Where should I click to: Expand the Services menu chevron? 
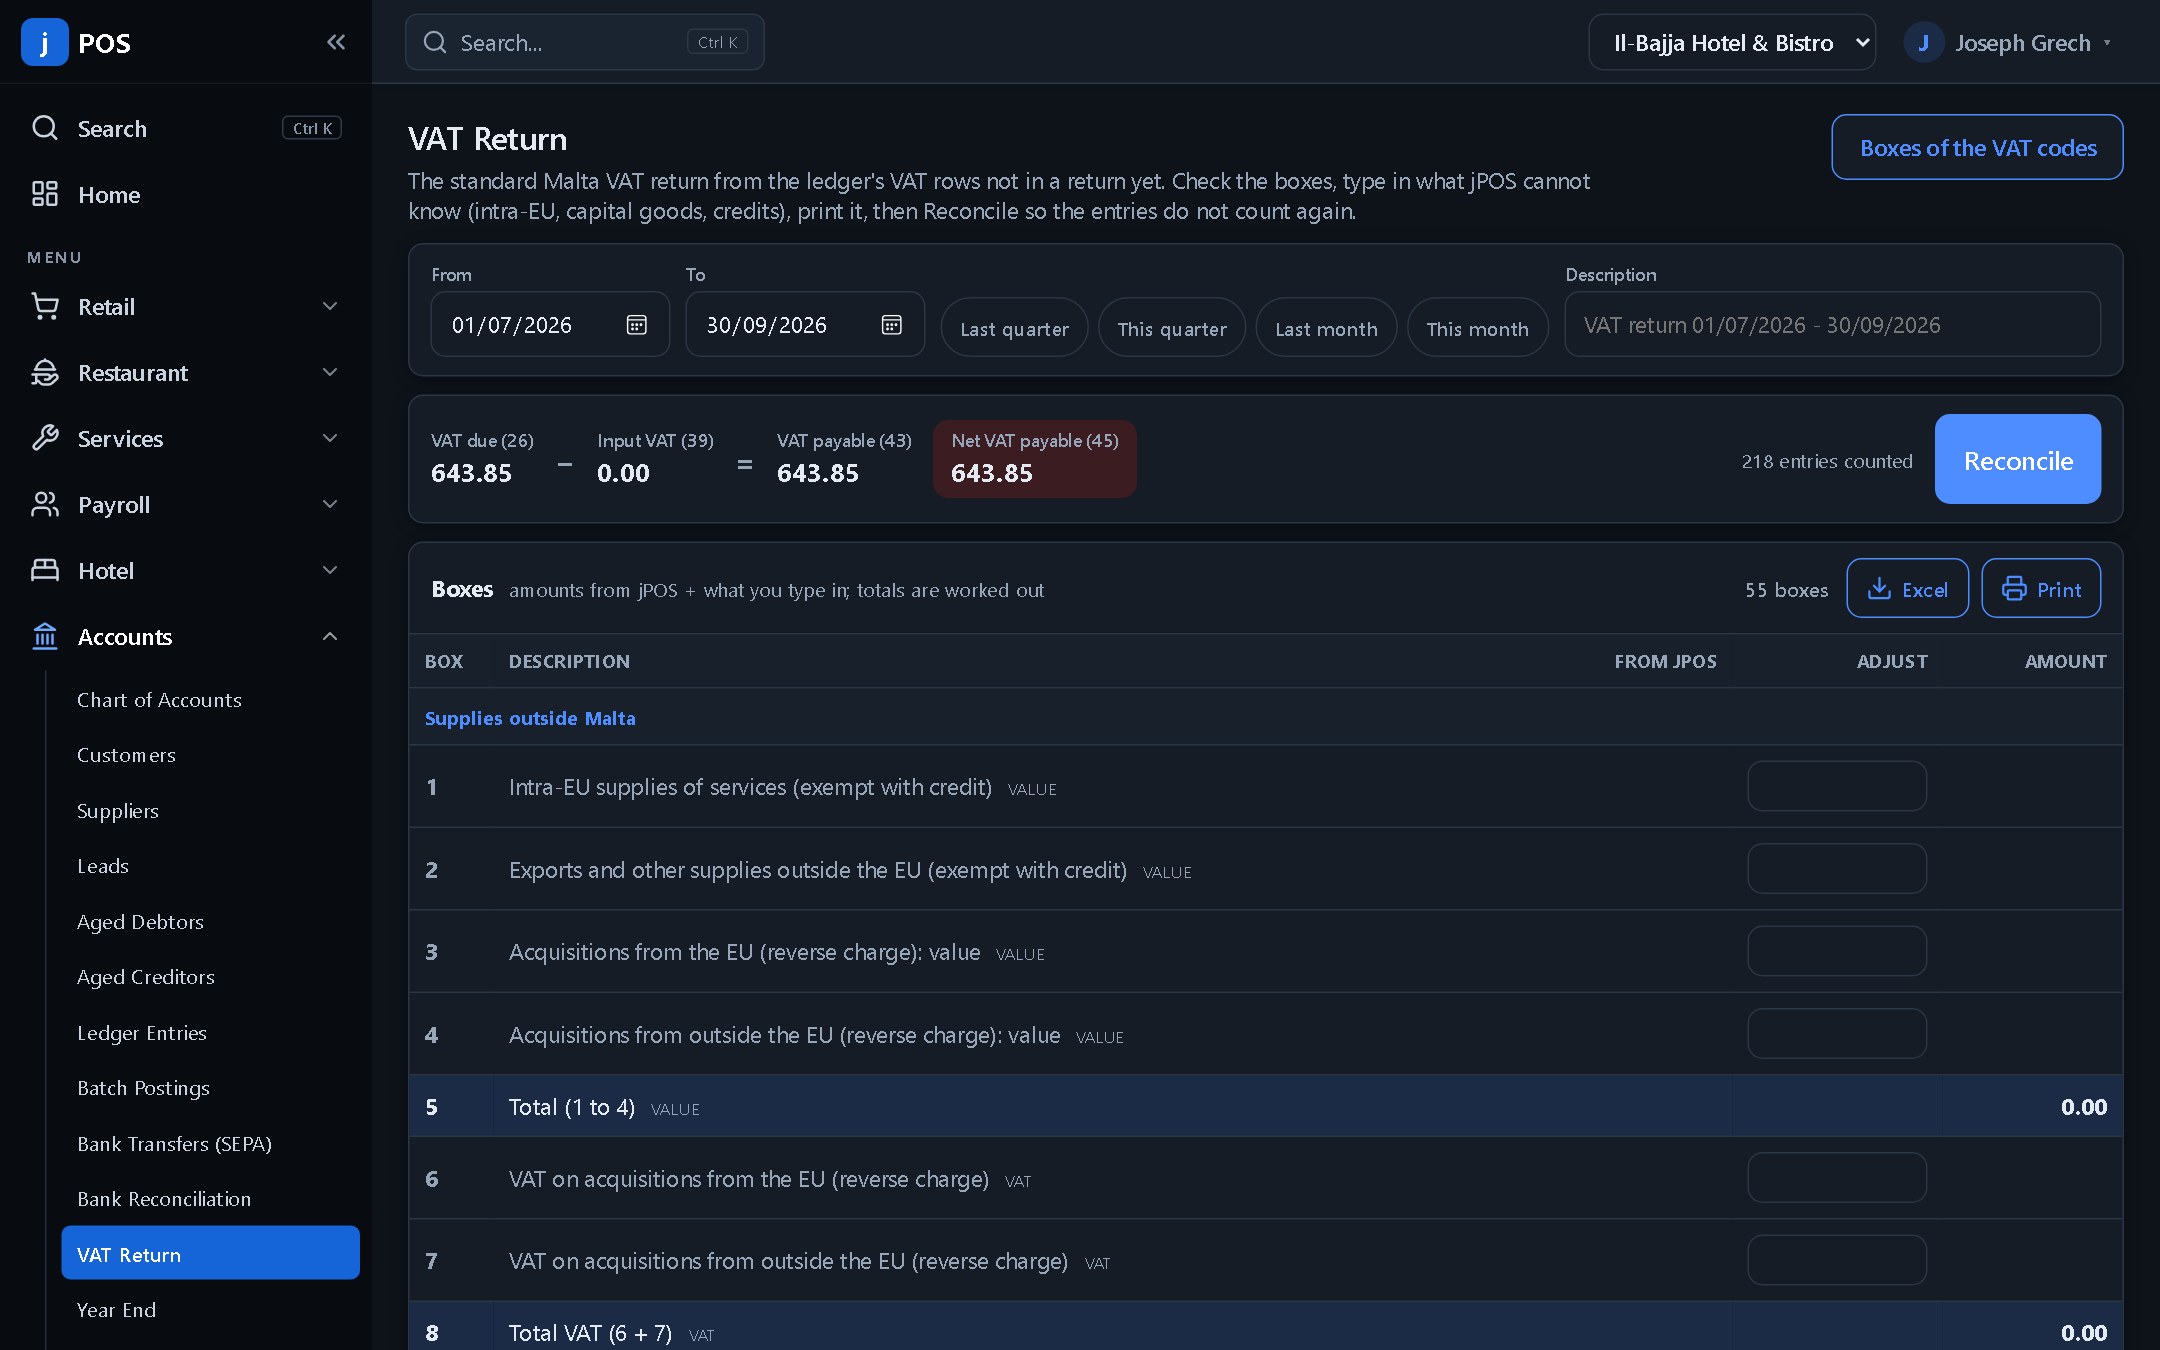coord(330,438)
